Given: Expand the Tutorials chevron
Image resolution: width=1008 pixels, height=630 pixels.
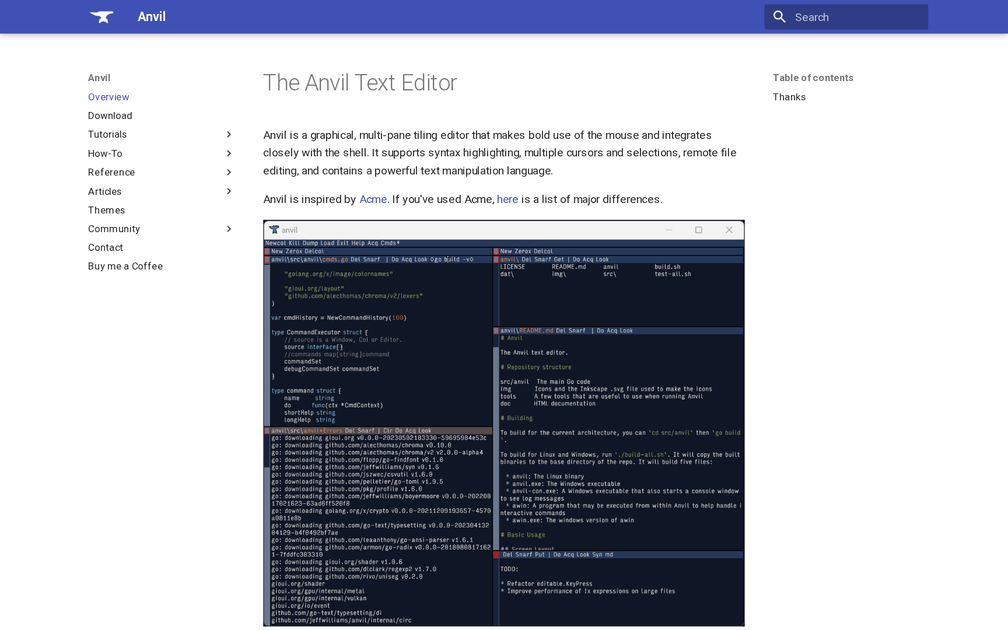Looking at the screenshot, I should coord(229,134).
